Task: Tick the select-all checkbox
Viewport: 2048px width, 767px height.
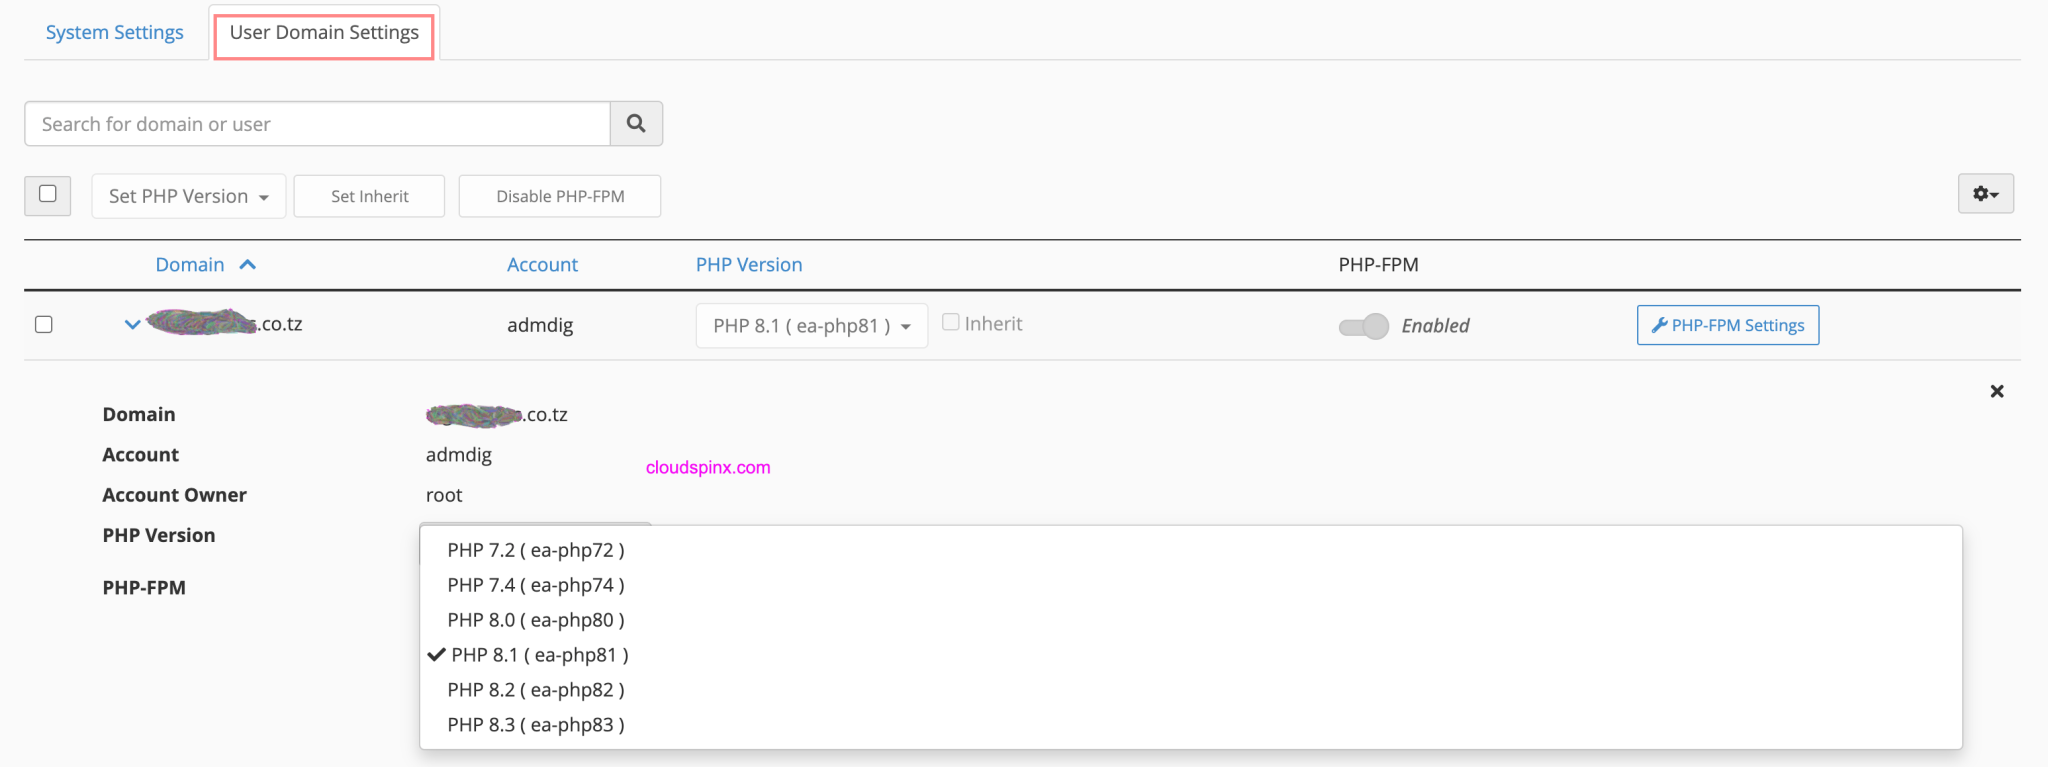Action: pyautogui.click(x=47, y=194)
